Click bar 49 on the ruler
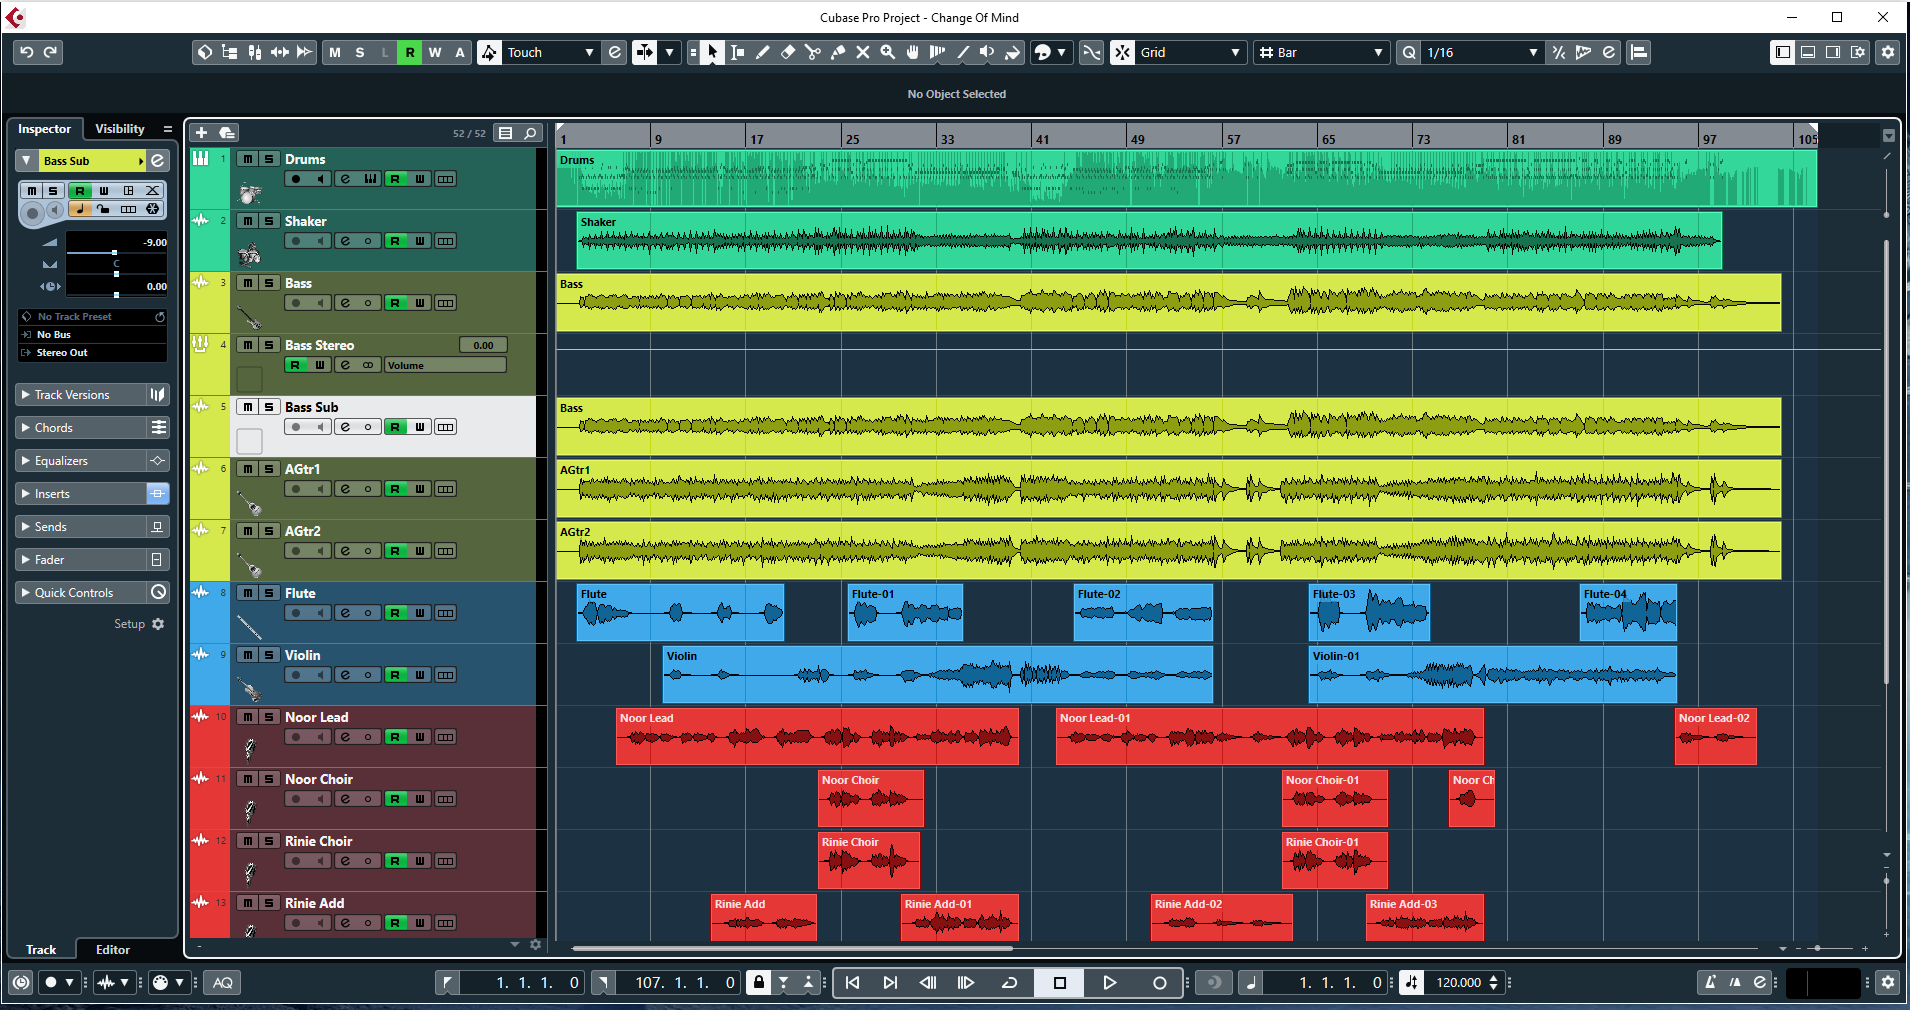 click(1137, 139)
